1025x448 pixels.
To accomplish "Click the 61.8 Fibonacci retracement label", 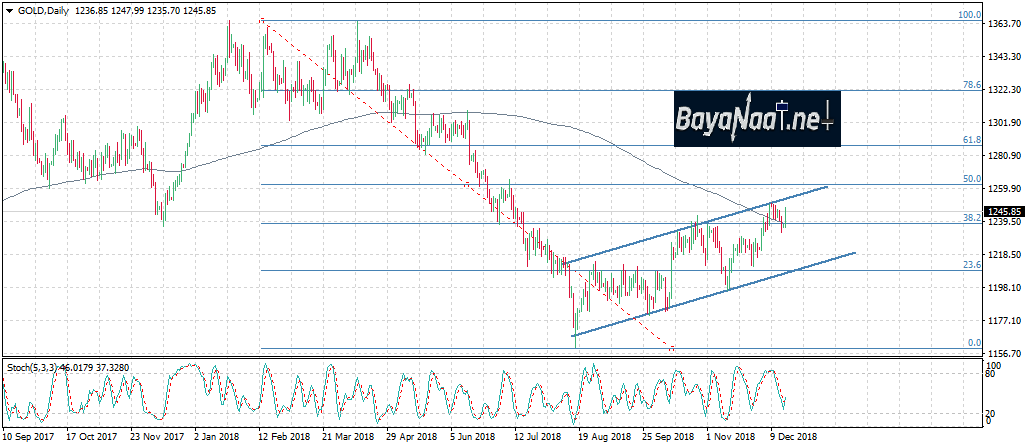I will [x=970, y=141].
